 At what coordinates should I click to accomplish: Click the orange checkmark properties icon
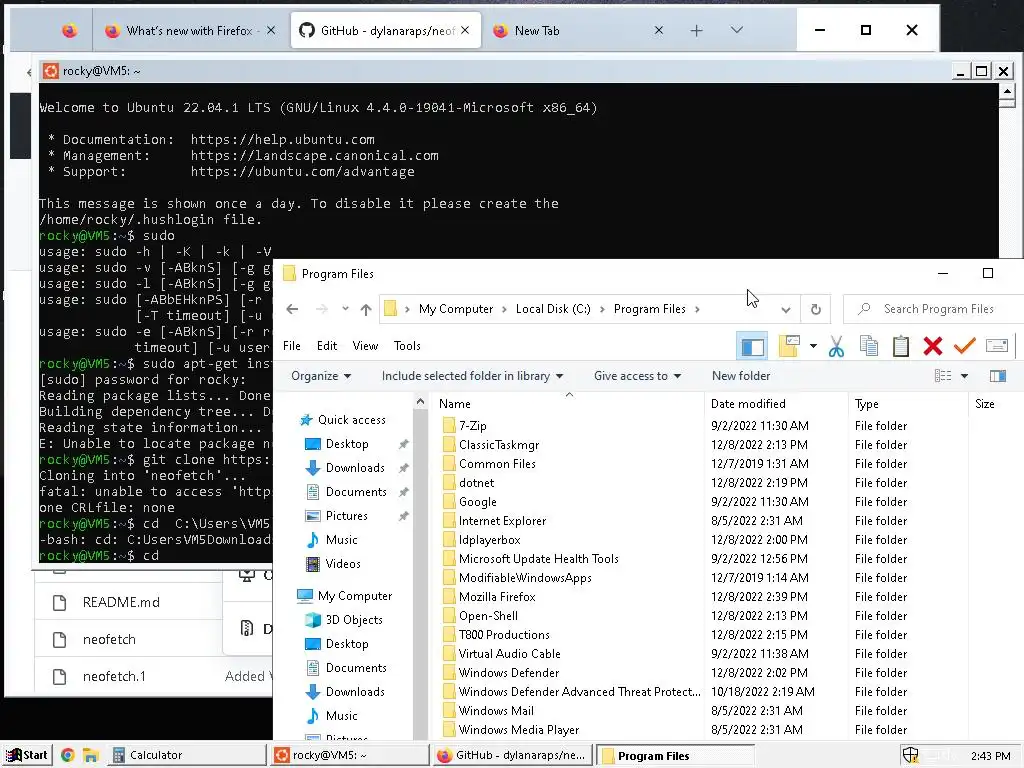click(965, 346)
